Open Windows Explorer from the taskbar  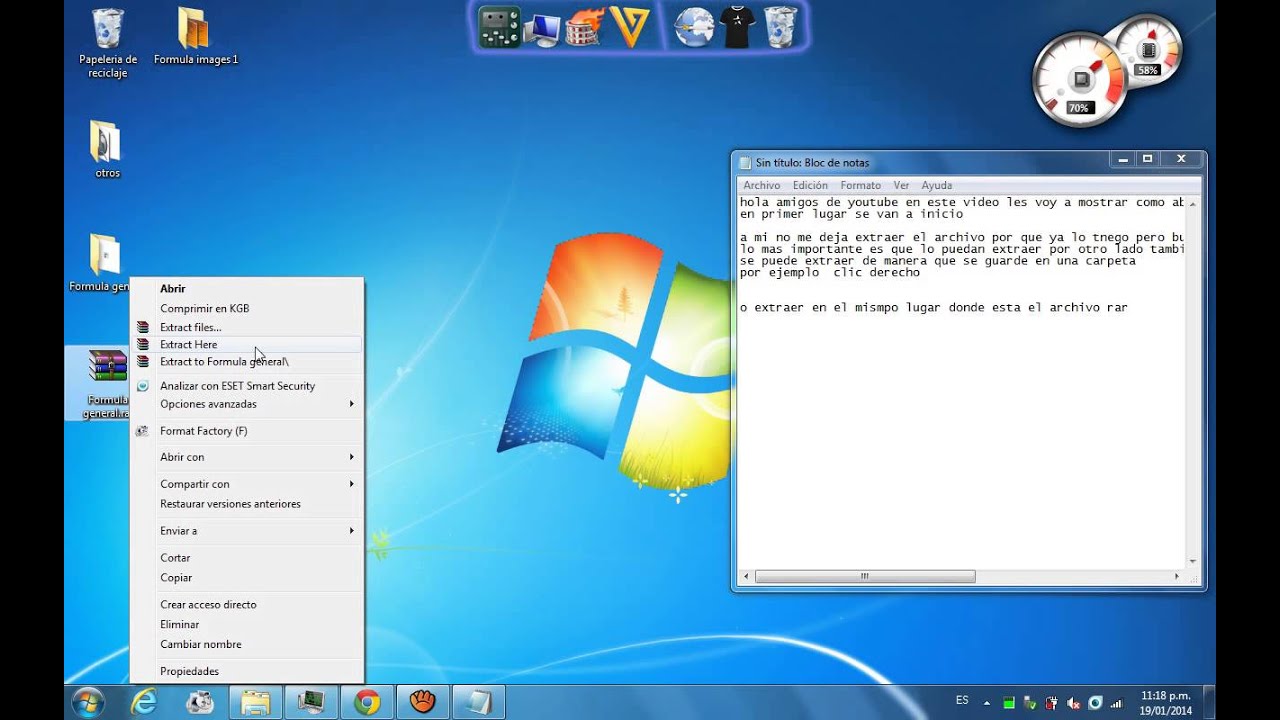[x=256, y=703]
